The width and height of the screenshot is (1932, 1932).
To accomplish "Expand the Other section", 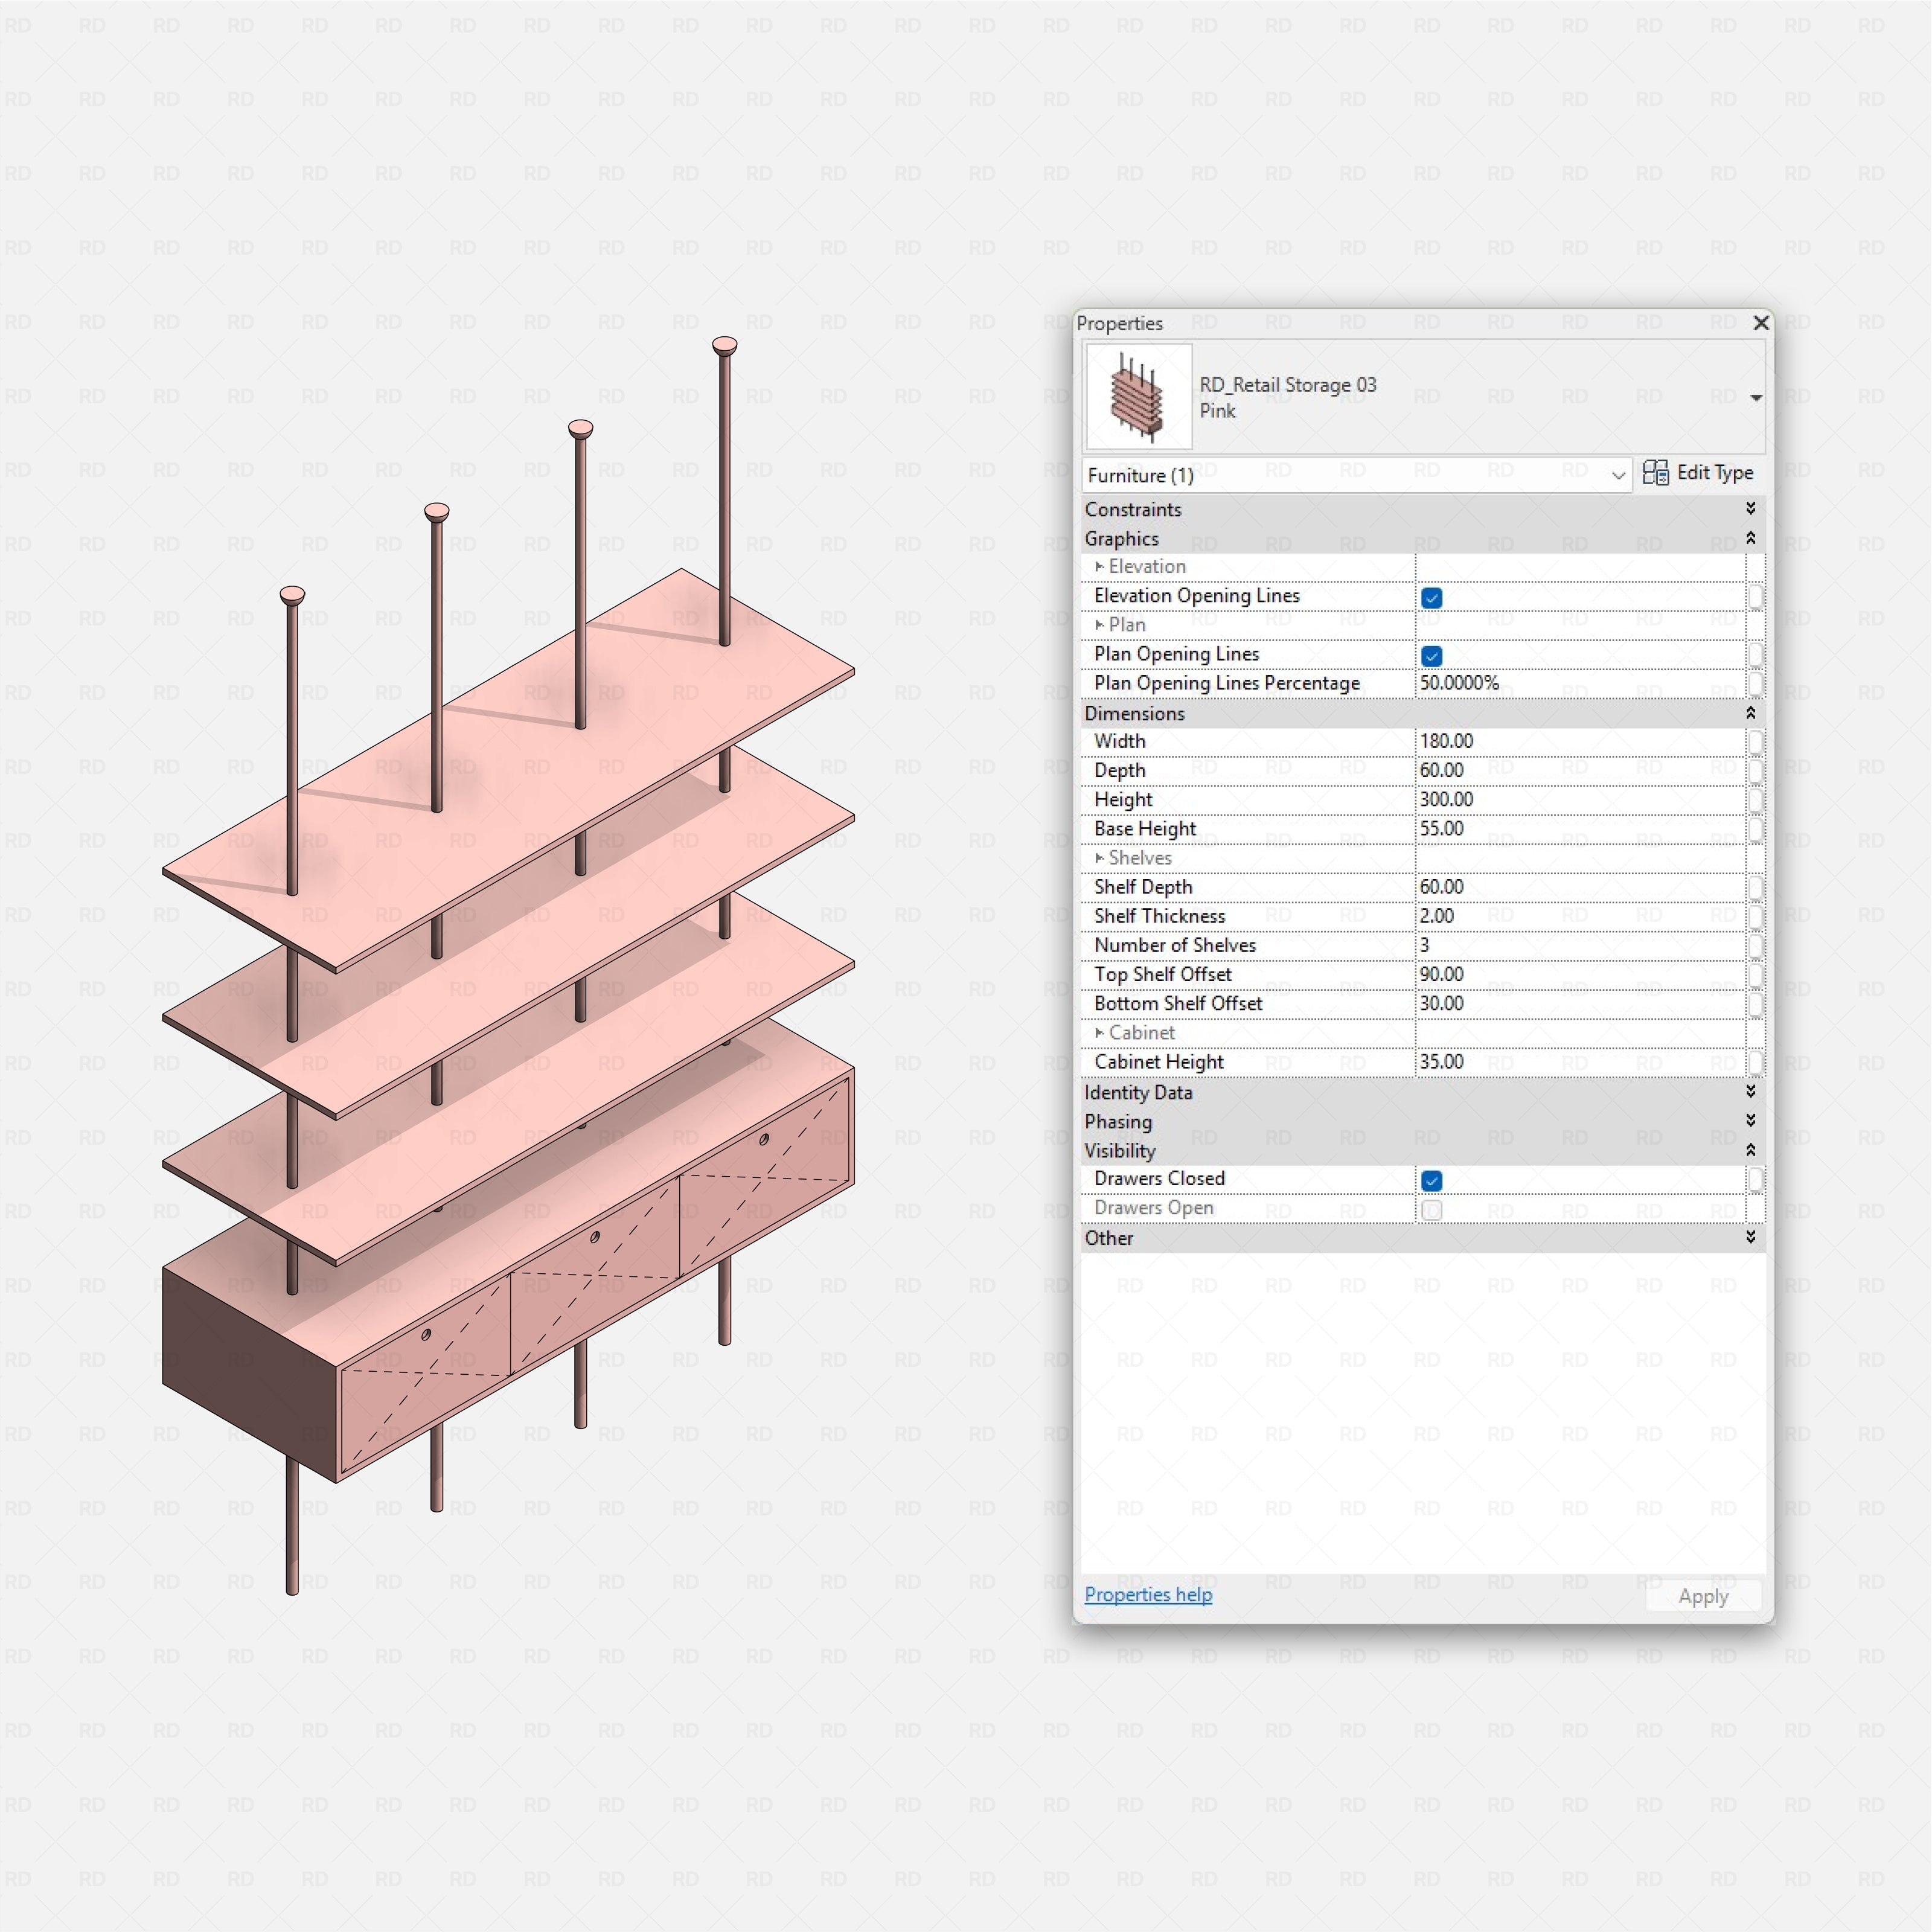I will pos(1750,1237).
